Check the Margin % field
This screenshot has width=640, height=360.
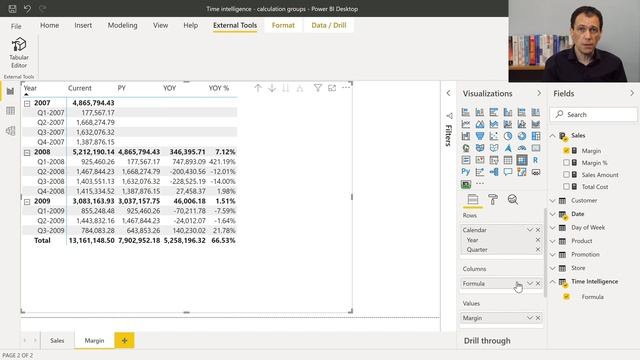point(566,162)
